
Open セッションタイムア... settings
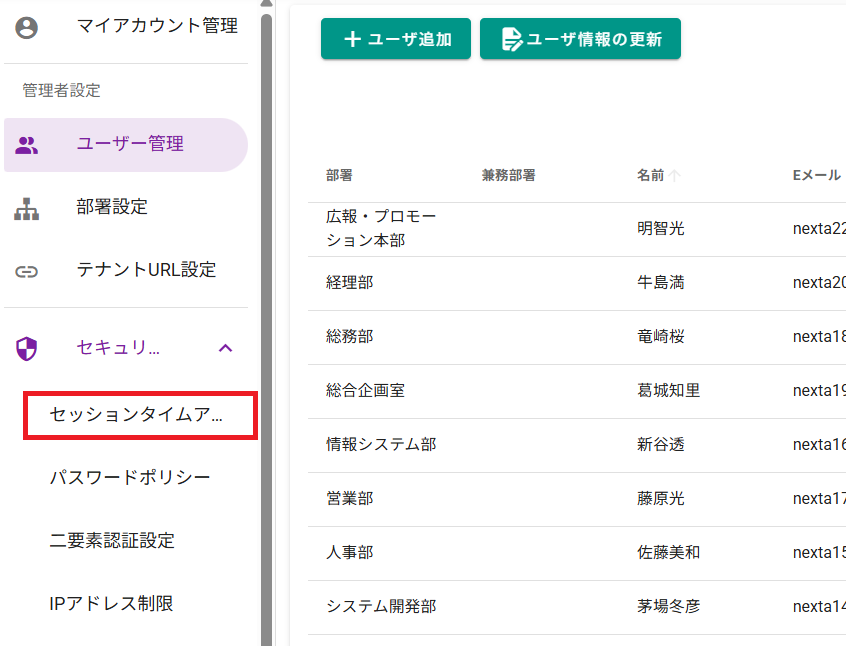click(137, 415)
